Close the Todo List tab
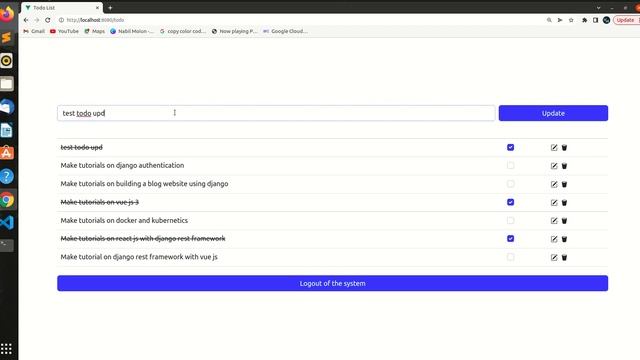Image resolution: width=640 pixels, height=360 pixels. [97, 8]
